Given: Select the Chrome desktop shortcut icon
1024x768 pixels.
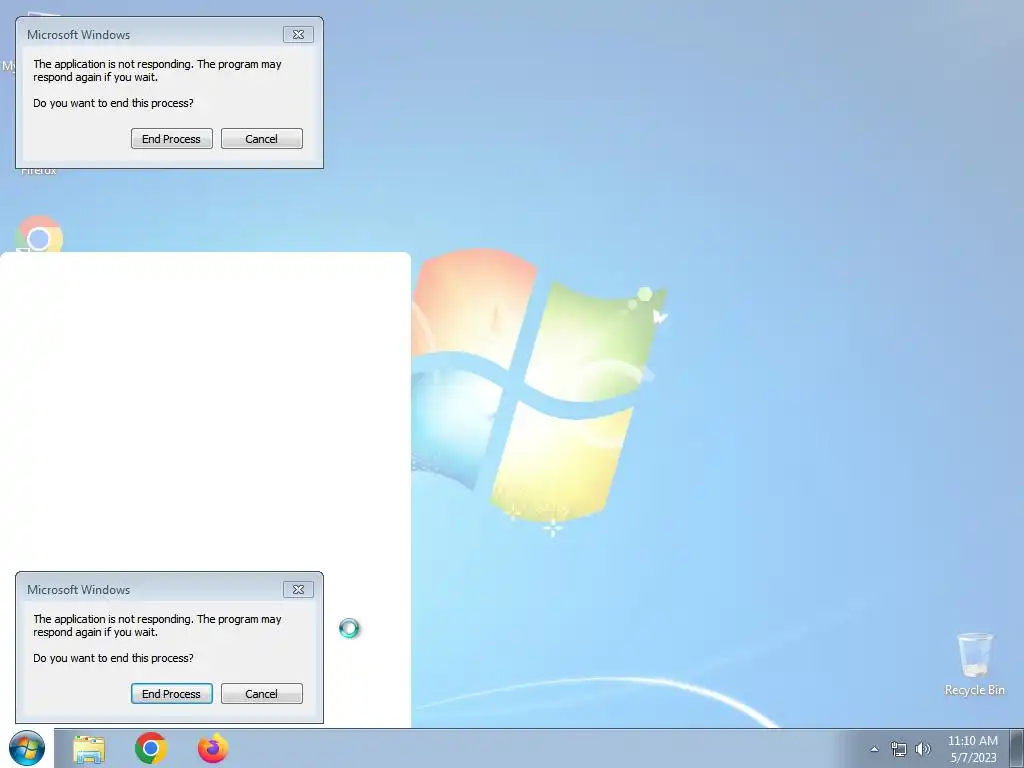Looking at the screenshot, I should point(39,234).
